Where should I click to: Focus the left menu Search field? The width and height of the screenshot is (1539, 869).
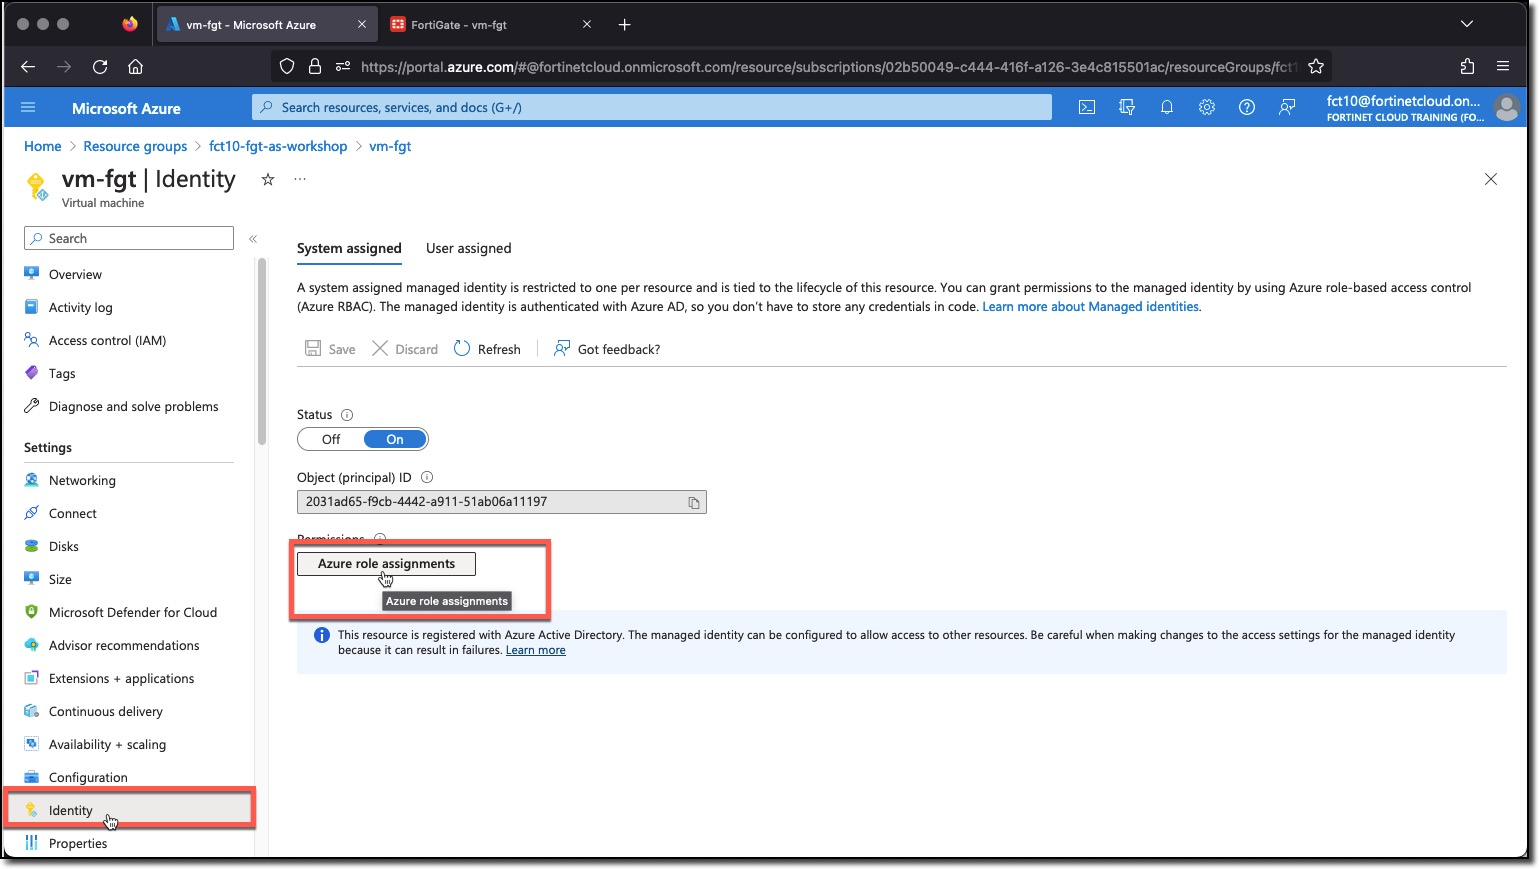129,238
